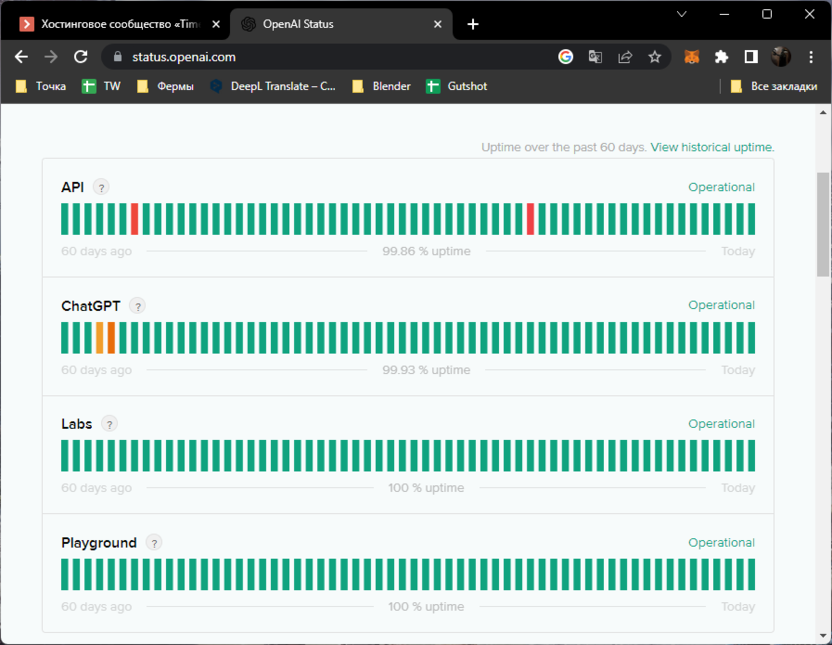Screen dimensions: 832x645
Task: Click Playground component heading
Action: [x=99, y=543]
